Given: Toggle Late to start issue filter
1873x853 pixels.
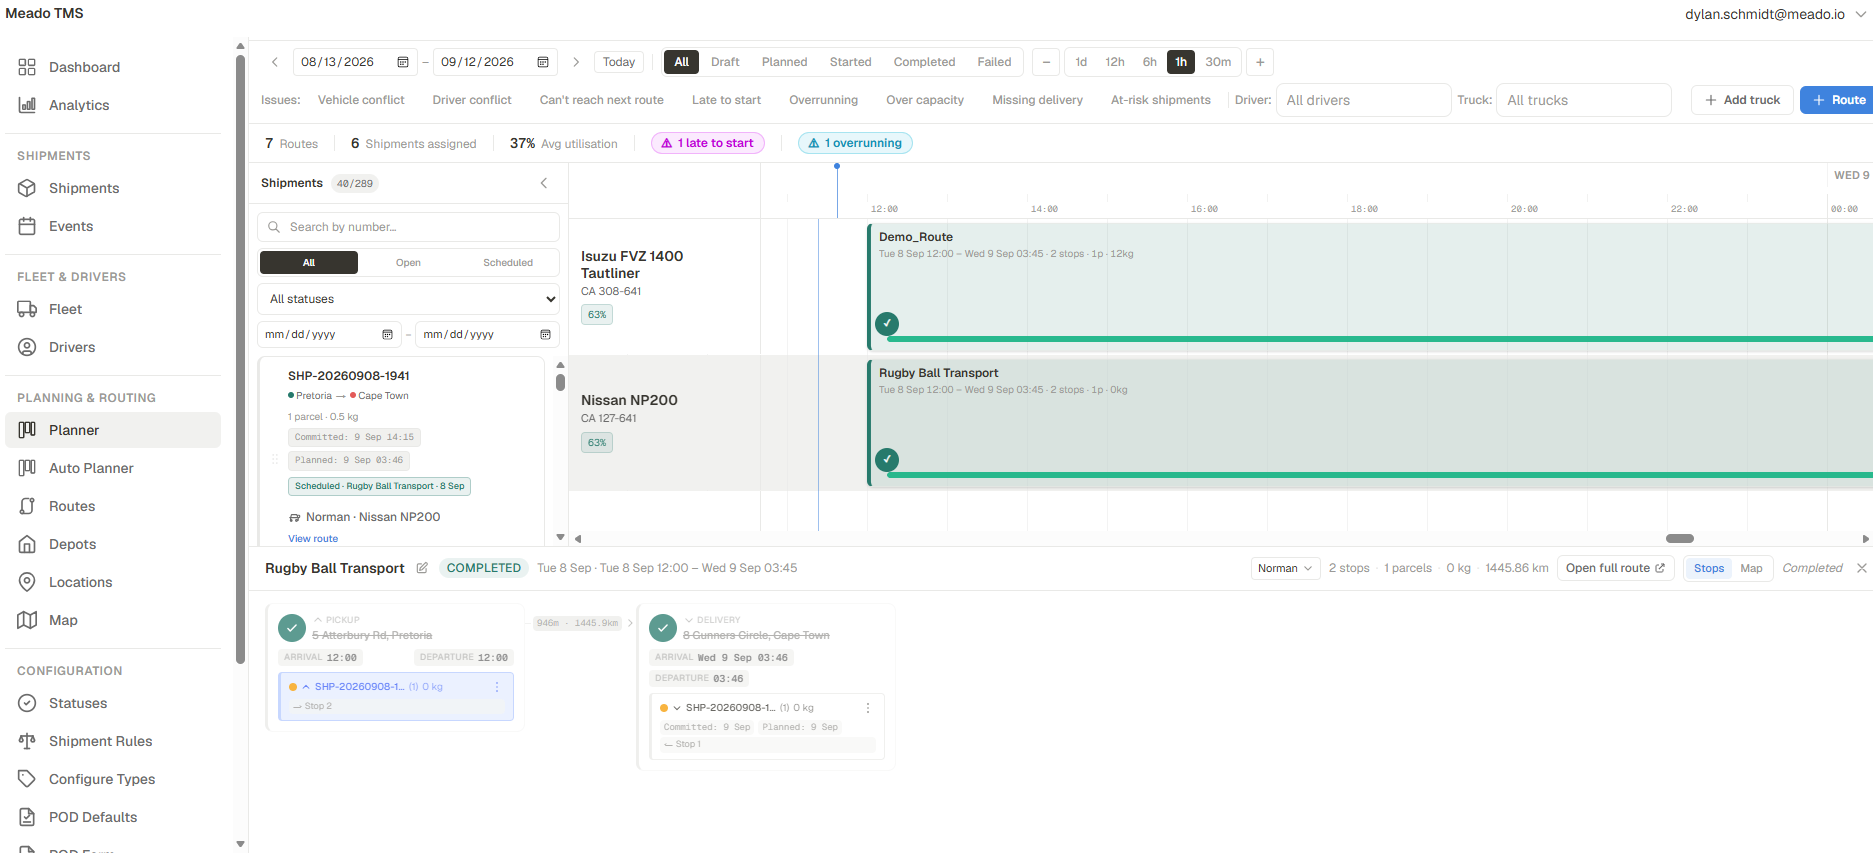Looking at the screenshot, I should point(726,100).
